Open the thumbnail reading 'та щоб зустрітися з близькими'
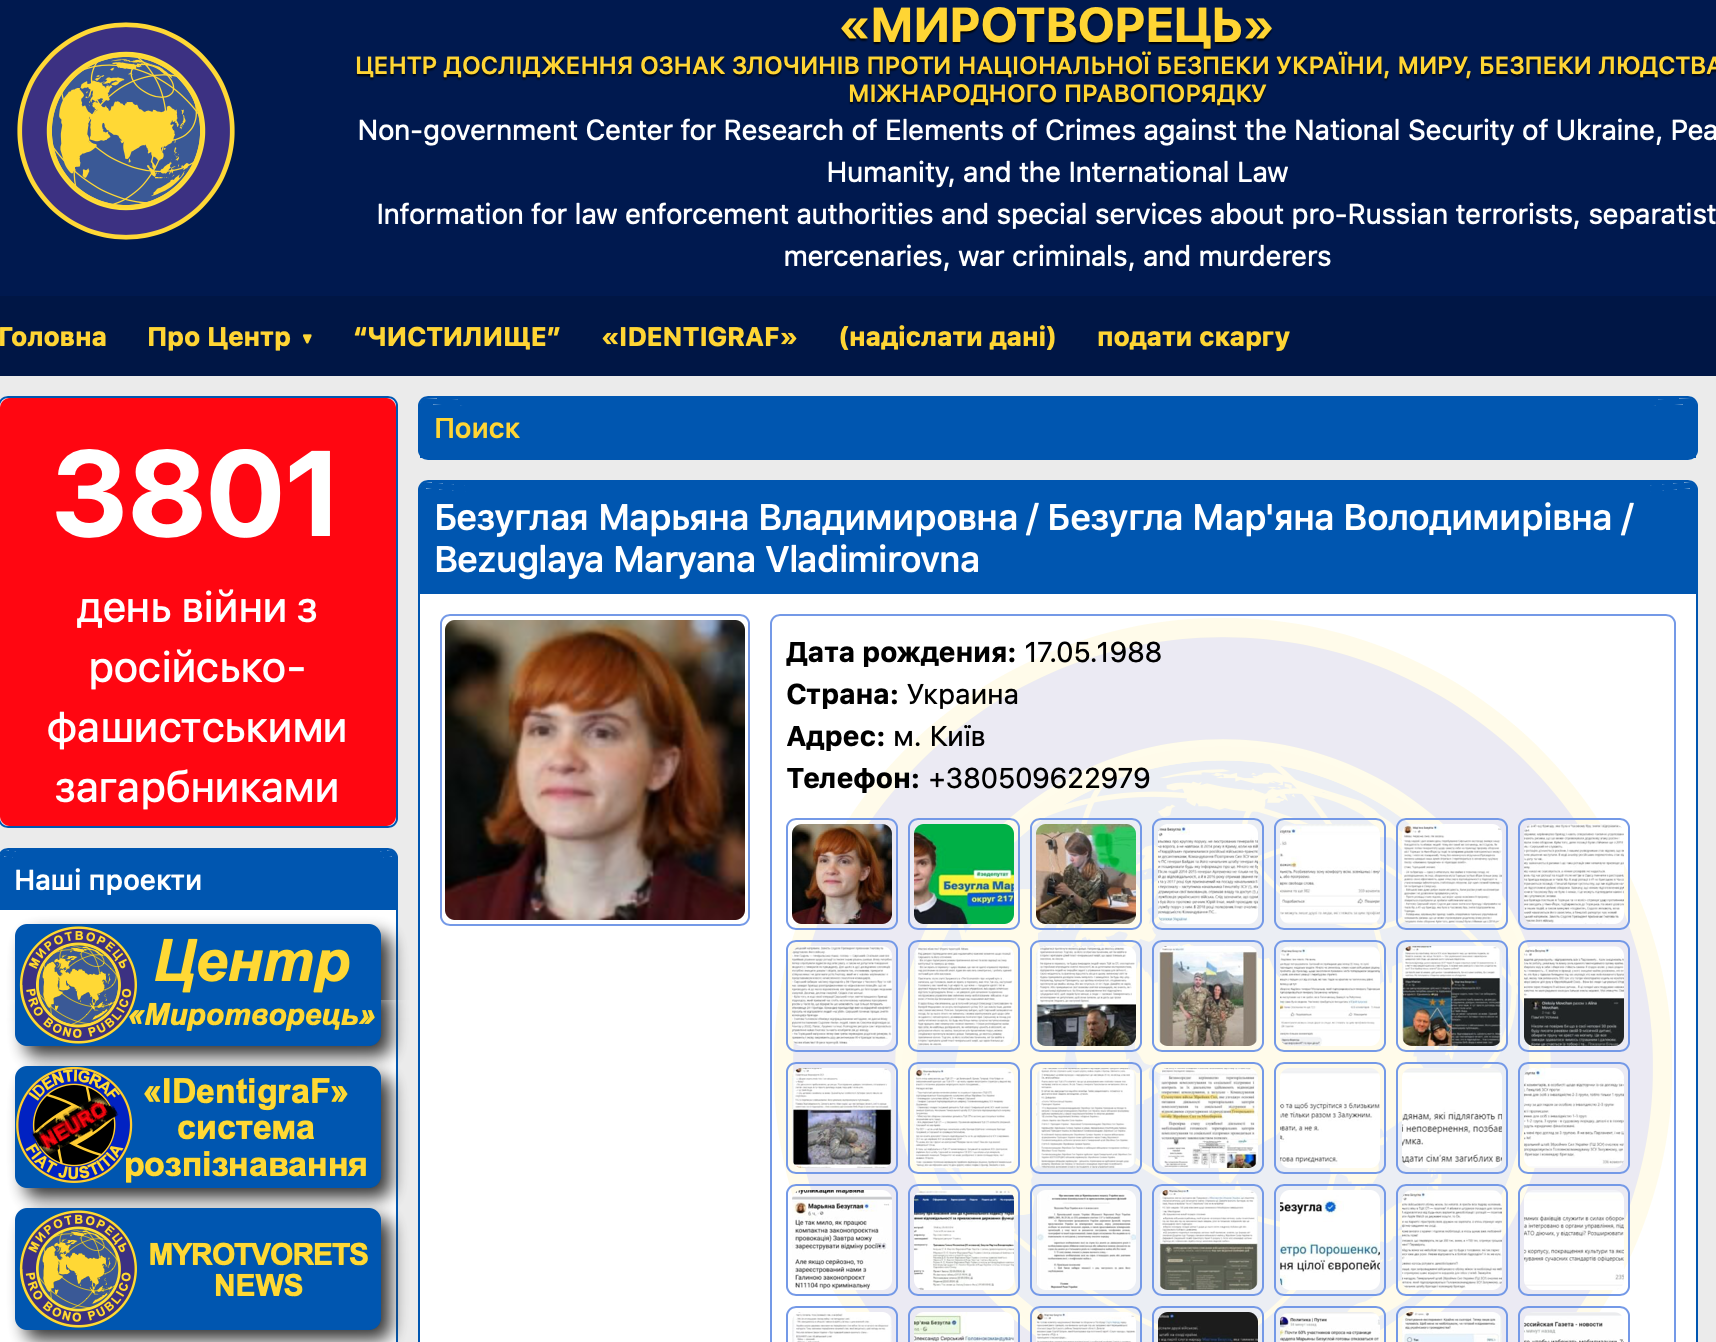 coord(1330,1118)
